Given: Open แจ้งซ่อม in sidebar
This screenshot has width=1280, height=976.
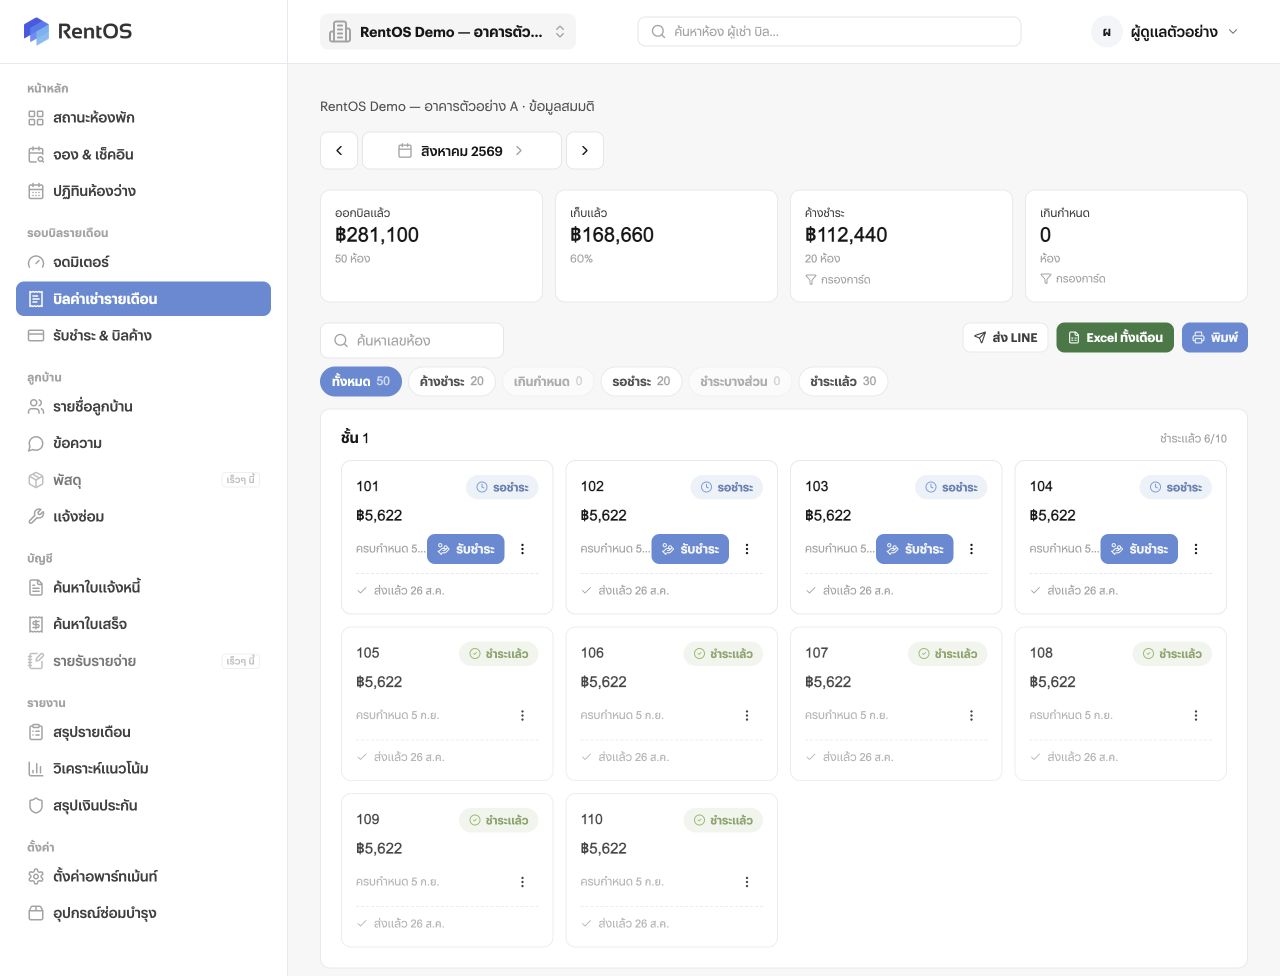Looking at the screenshot, I should tap(143, 517).
